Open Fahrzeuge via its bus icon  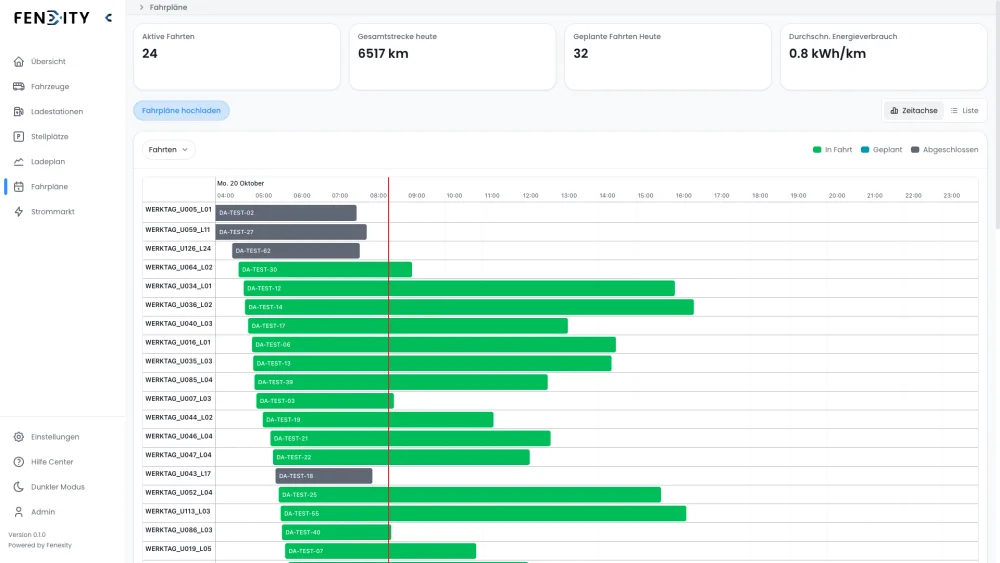[19, 87]
